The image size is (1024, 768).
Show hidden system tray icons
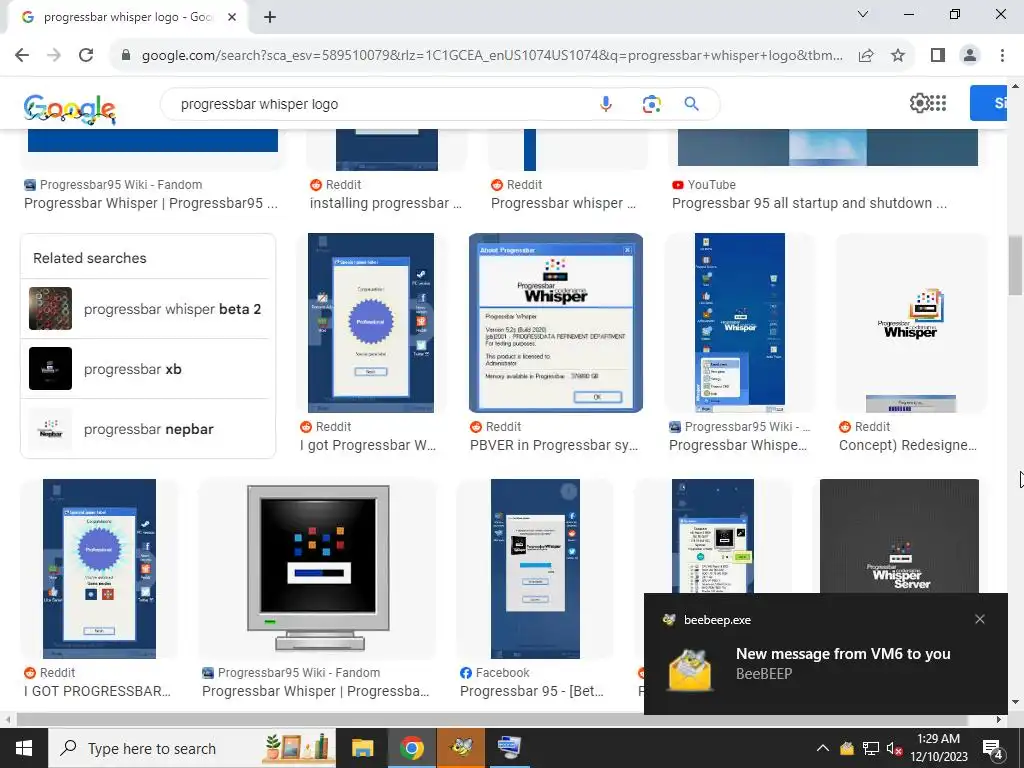tap(822, 748)
